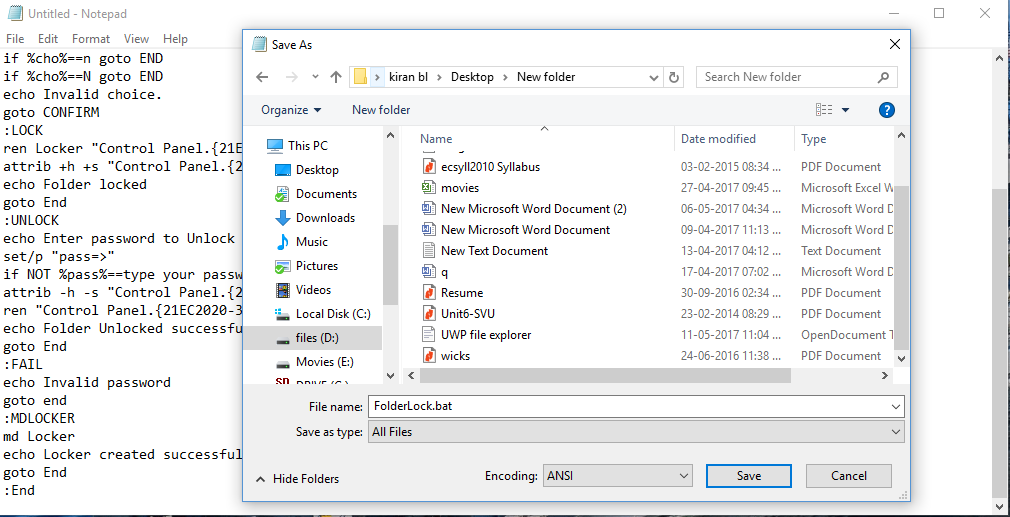The width and height of the screenshot is (1010, 517).
Task: Open the Save as type dropdown
Action: (636, 432)
